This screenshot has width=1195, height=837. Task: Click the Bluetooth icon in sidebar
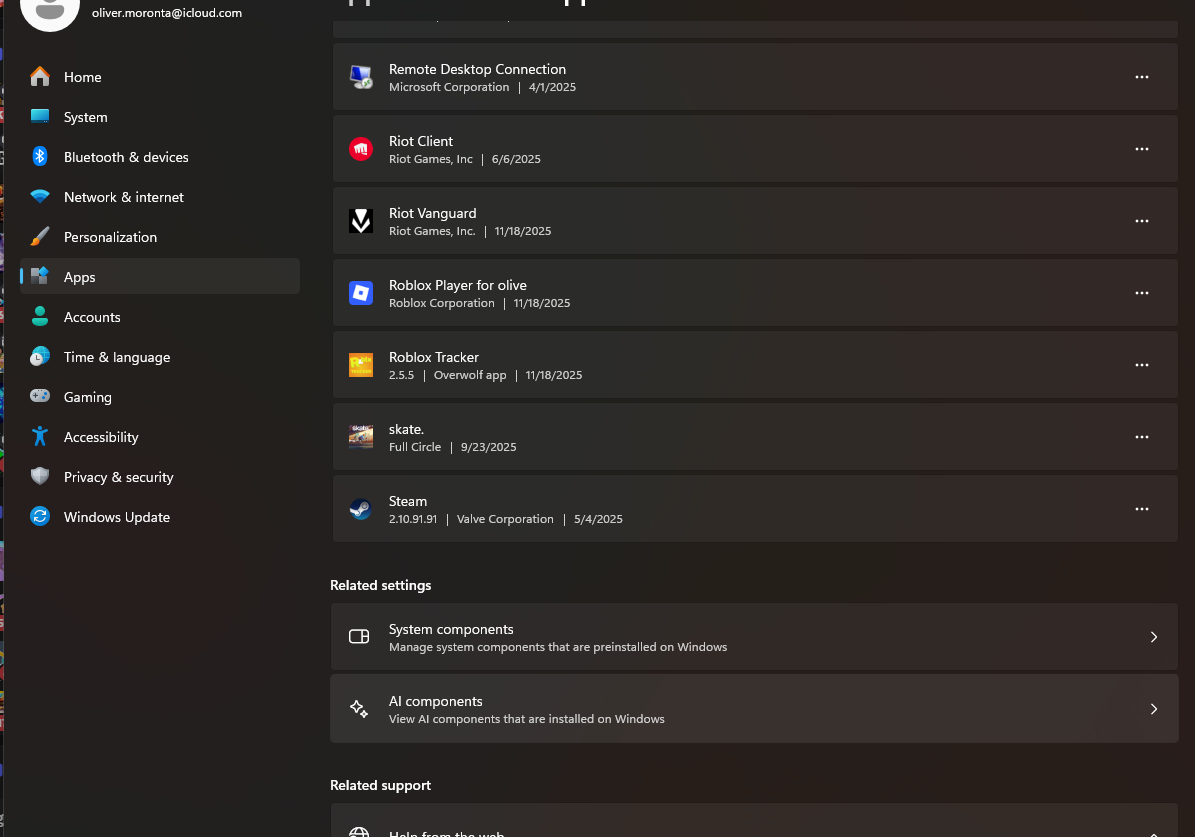[x=40, y=156]
